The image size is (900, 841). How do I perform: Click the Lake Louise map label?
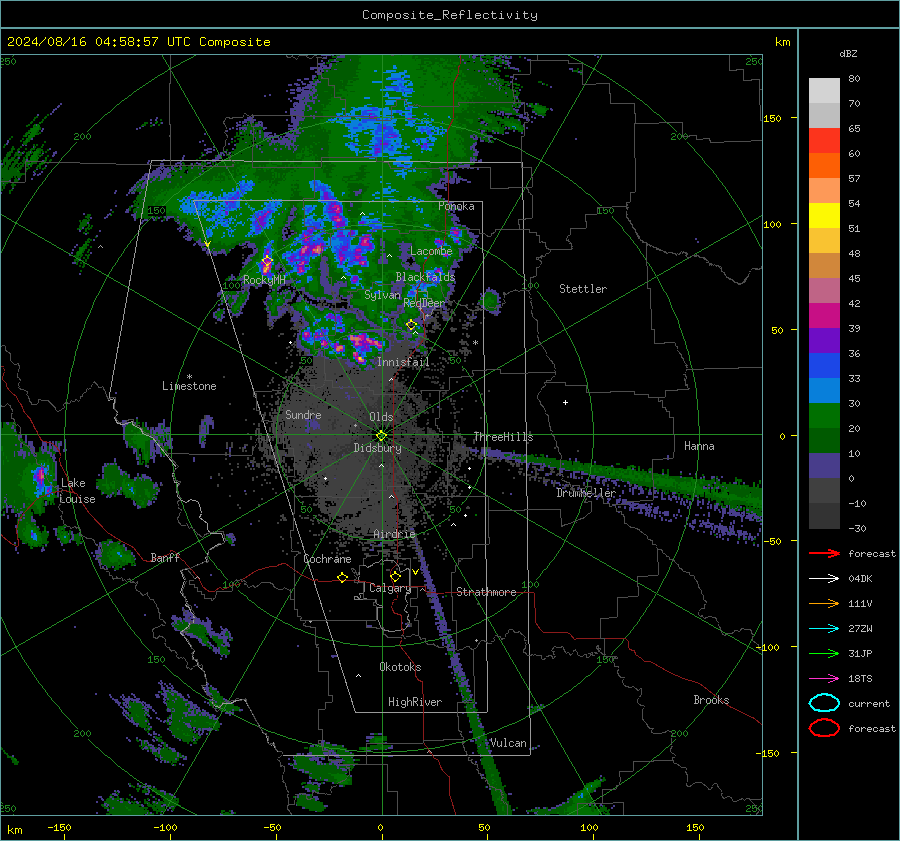pyautogui.click(x=77, y=491)
